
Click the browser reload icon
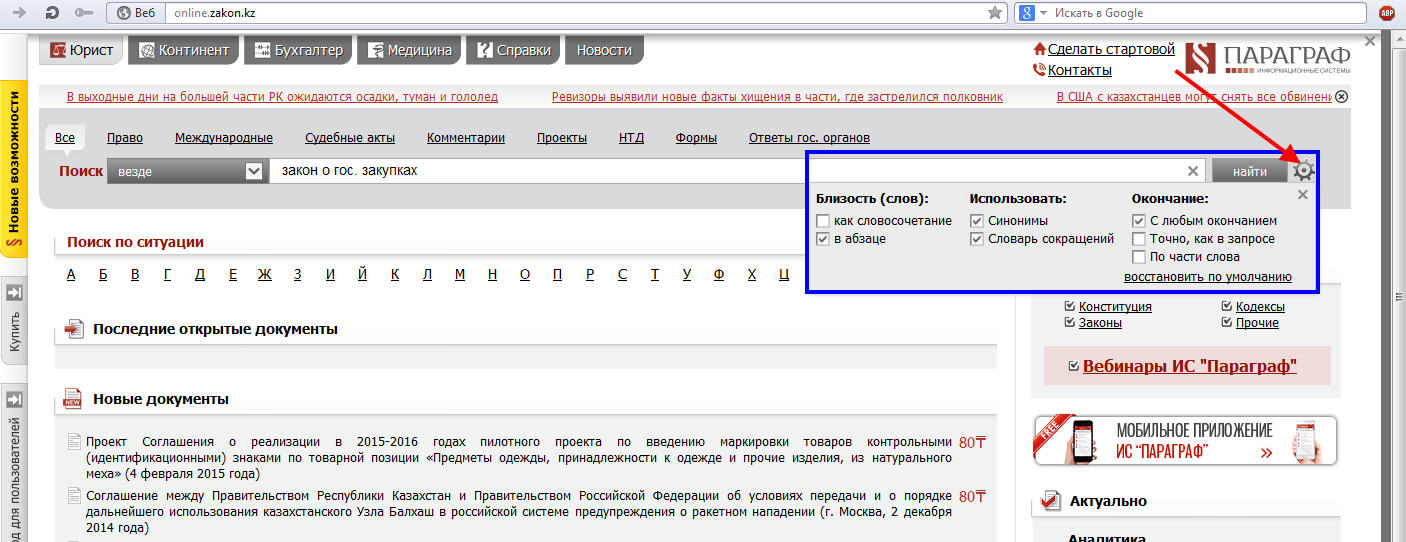tap(52, 13)
